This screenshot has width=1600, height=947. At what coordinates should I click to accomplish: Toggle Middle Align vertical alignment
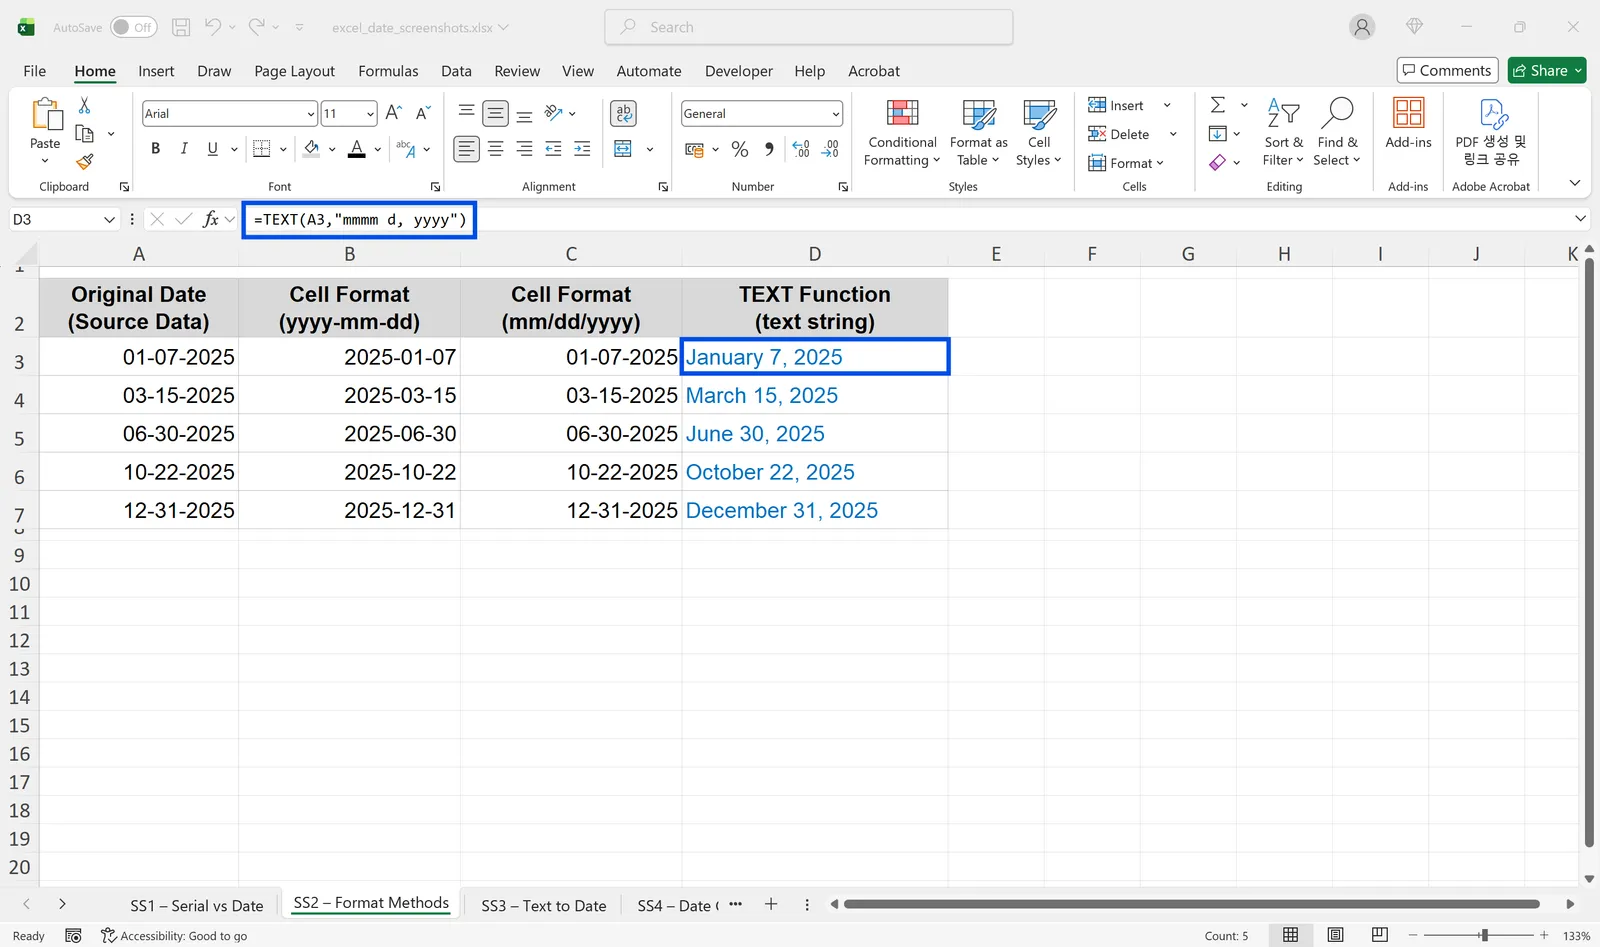495,113
